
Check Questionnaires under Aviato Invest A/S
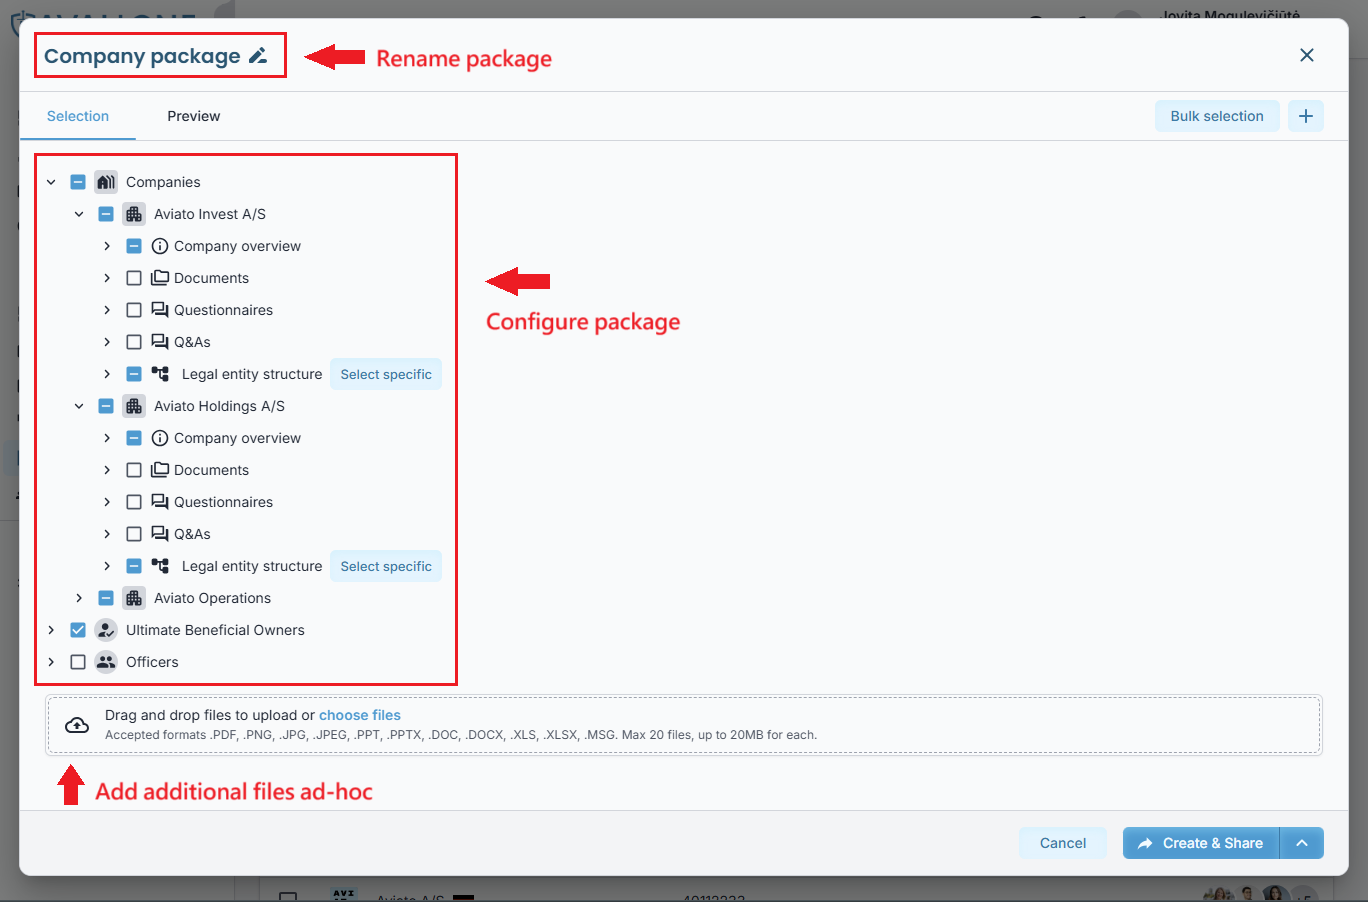click(x=134, y=310)
